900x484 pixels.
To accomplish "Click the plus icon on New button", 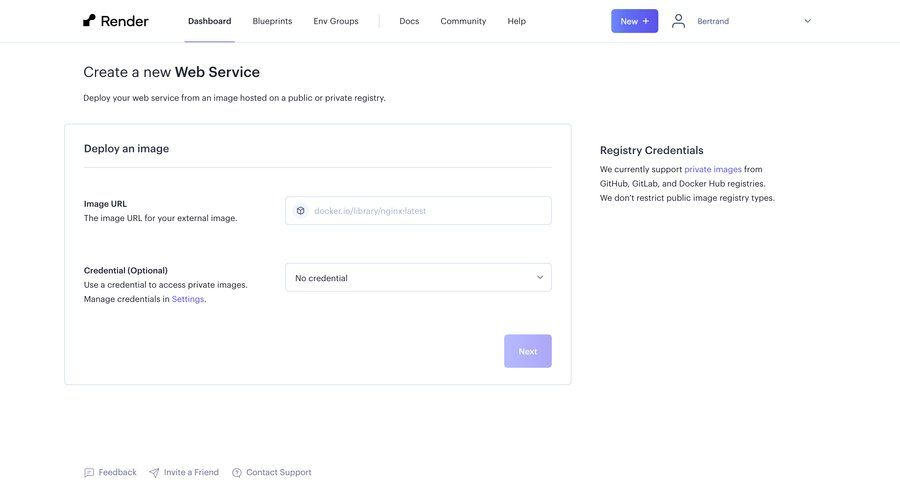I will [x=646, y=21].
